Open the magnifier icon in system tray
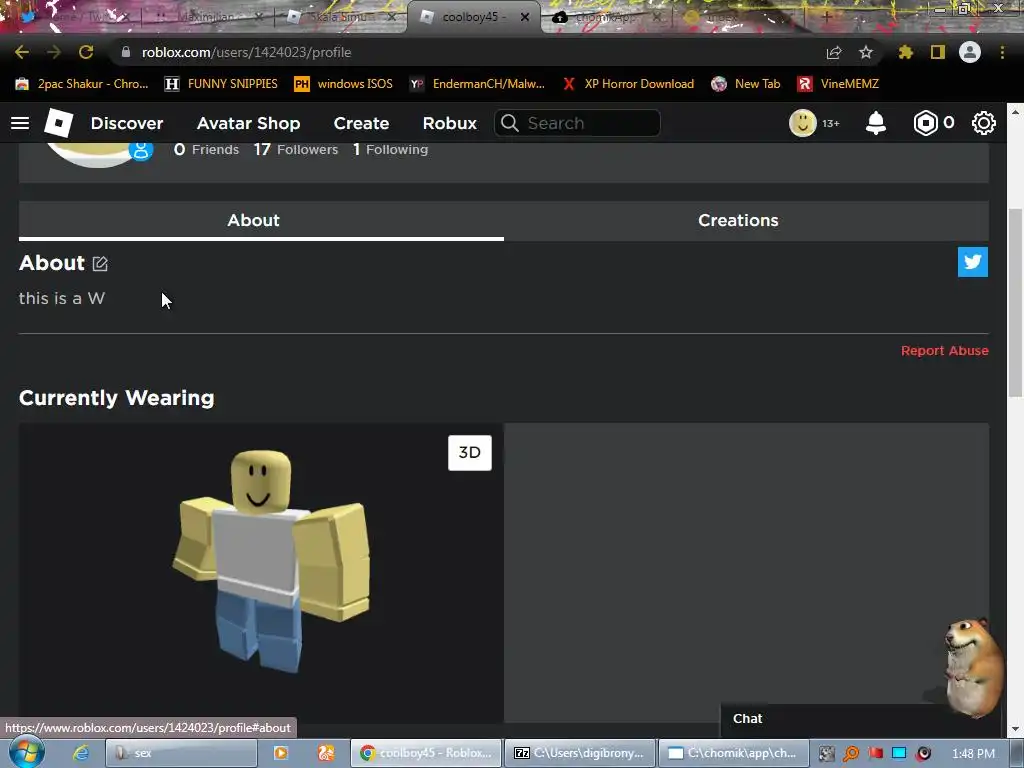The width and height of the screenshot is (1024, 768). [851, 754]
